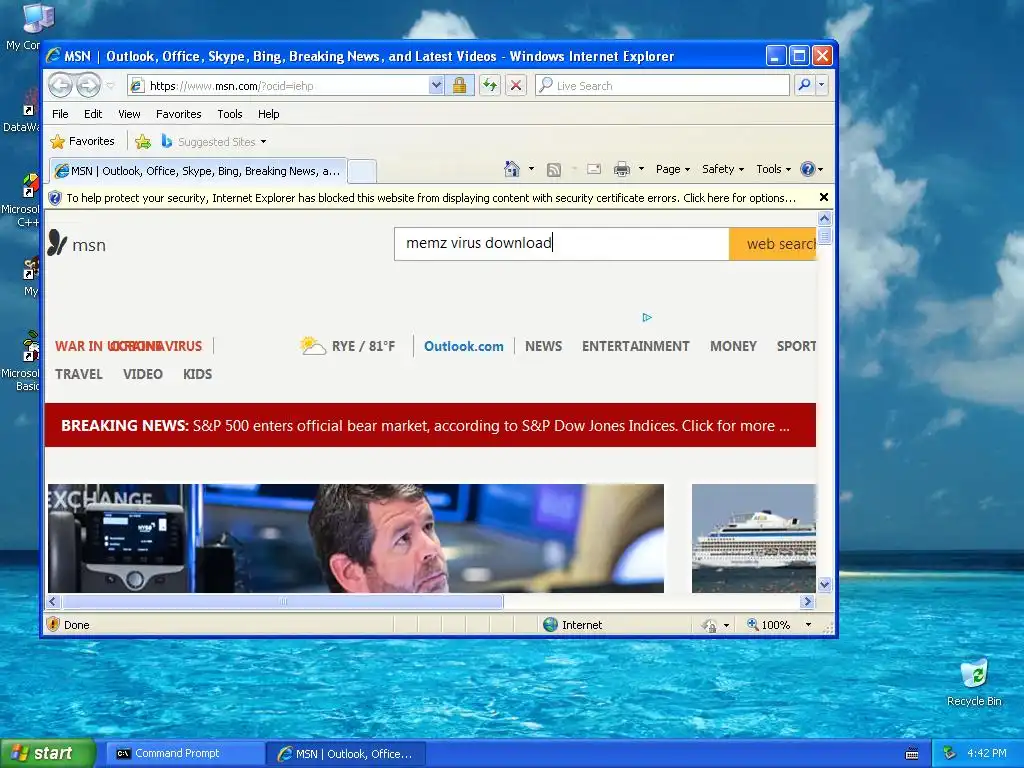Click the horizontal scrollbar thumb
The height and width of the screenshot is (768, 1024).
click(x=283, y=601)
